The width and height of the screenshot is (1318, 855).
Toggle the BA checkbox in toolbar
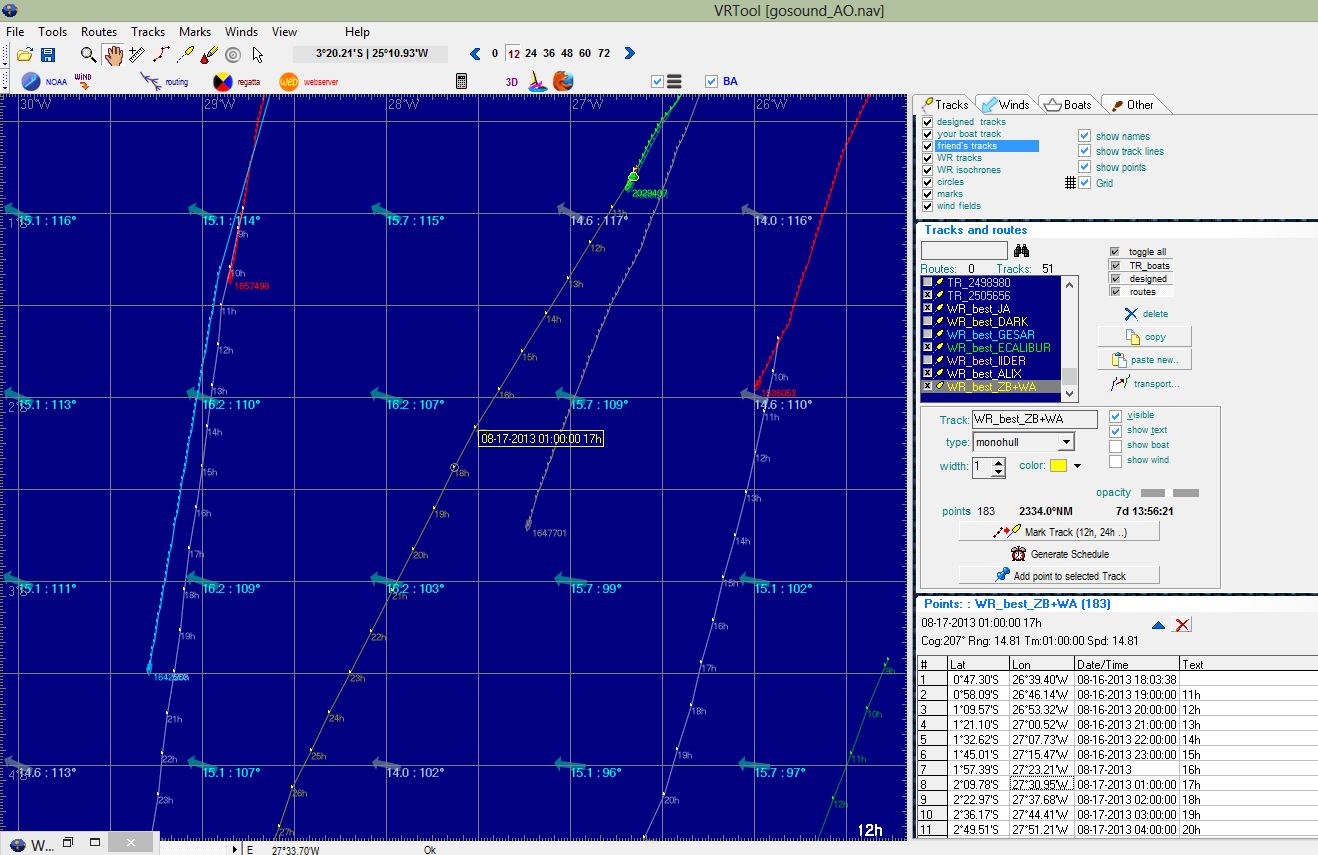[711, 82]
